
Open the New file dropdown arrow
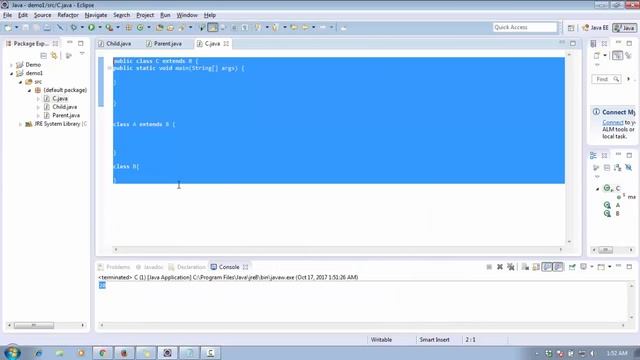pos(16,28)
